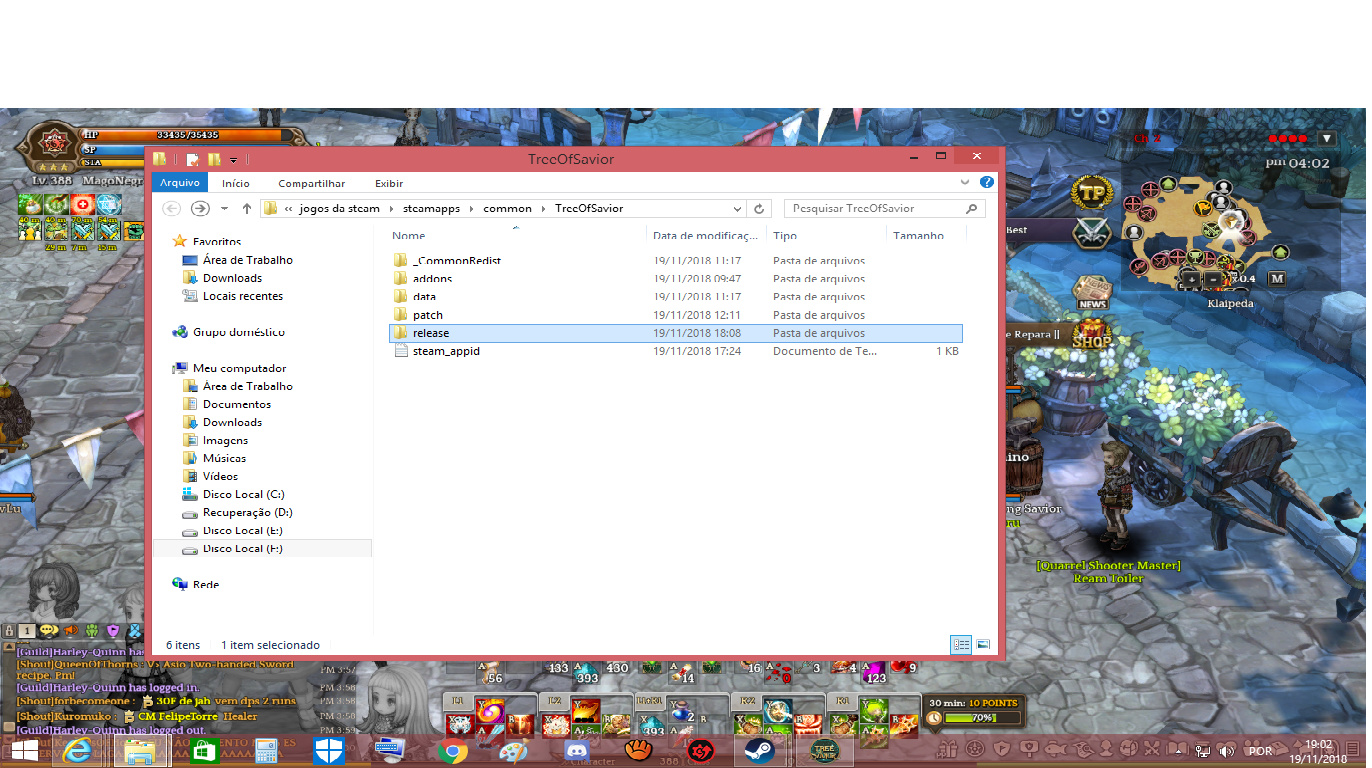Expand the Explorer ribbon chevron
Viewport: 1372px width, 768px height.
pyautogui.click(x=965, y=183)
